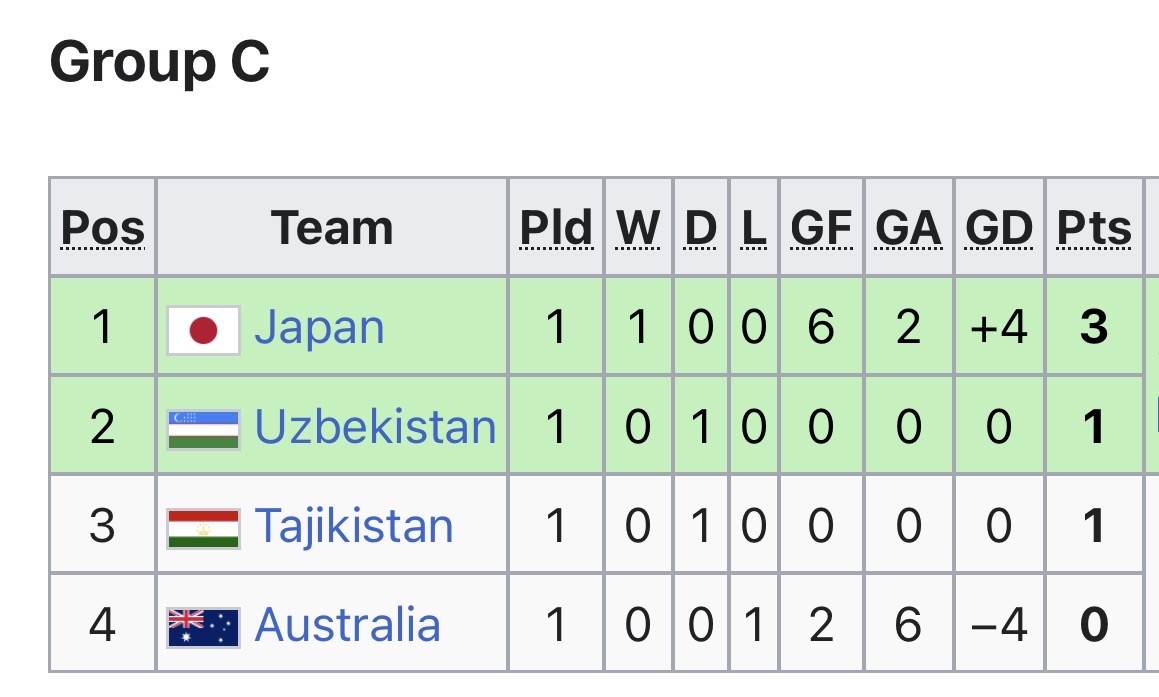Click the GA column header
1159x697 pixels.
click(908, 229)
